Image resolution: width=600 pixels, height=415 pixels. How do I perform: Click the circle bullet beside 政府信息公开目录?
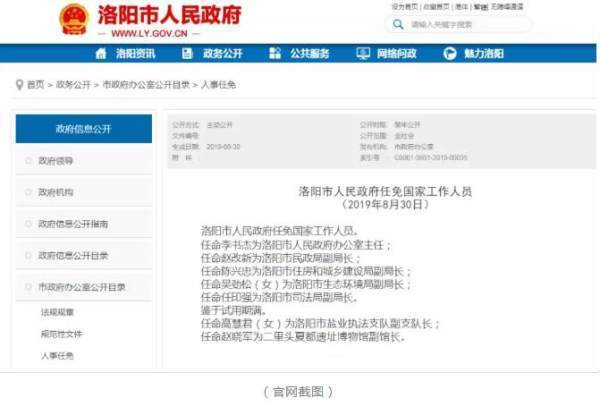pos(28,255)
